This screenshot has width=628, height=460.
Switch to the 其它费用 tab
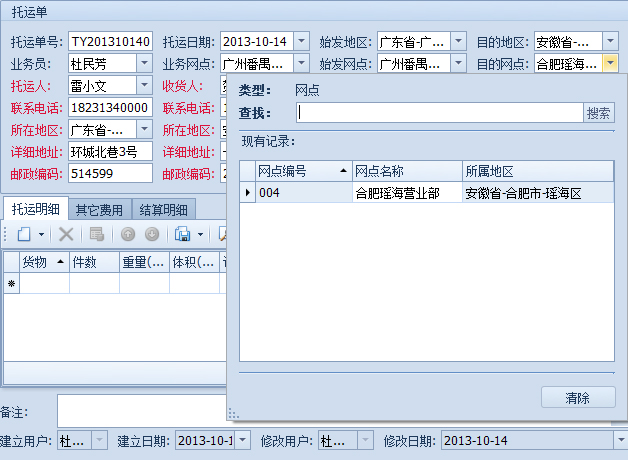99,209
